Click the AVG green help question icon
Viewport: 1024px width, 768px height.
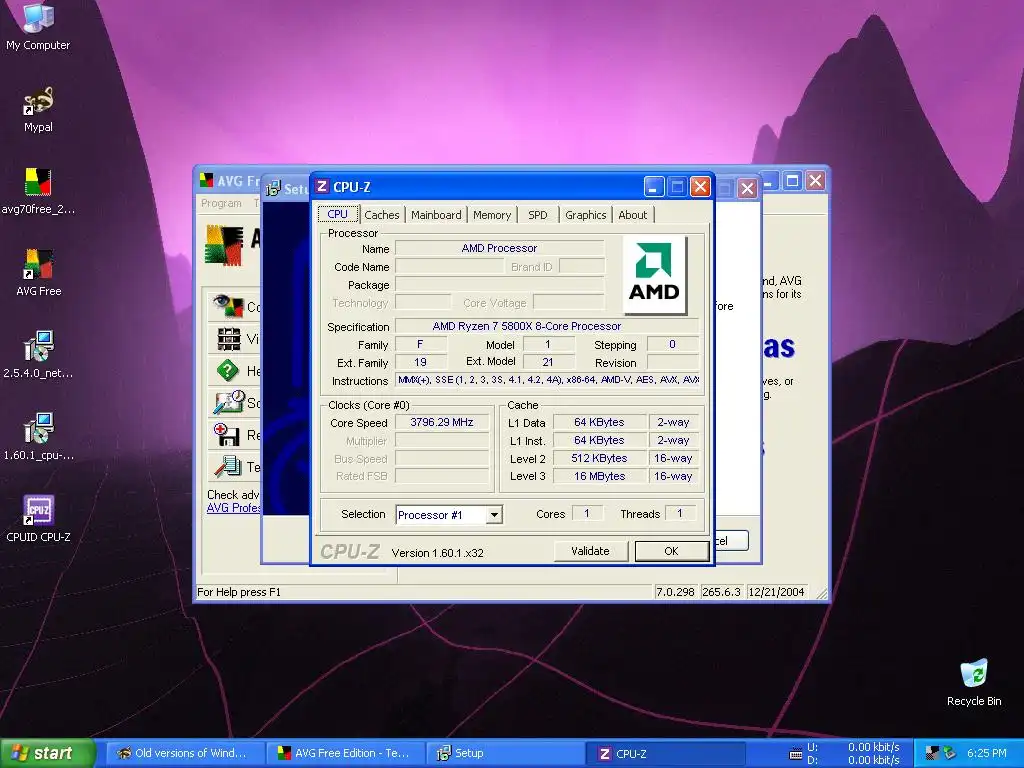coord(227,371)
